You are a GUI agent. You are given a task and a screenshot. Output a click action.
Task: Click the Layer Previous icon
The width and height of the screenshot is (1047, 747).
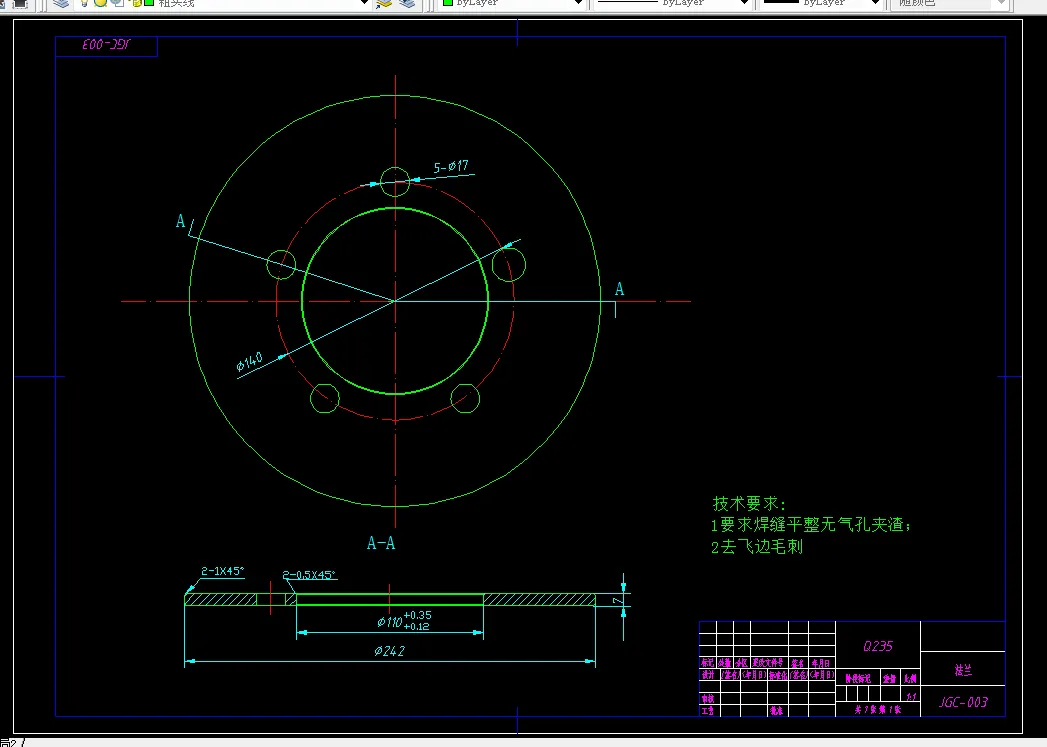tap(407, 3)
